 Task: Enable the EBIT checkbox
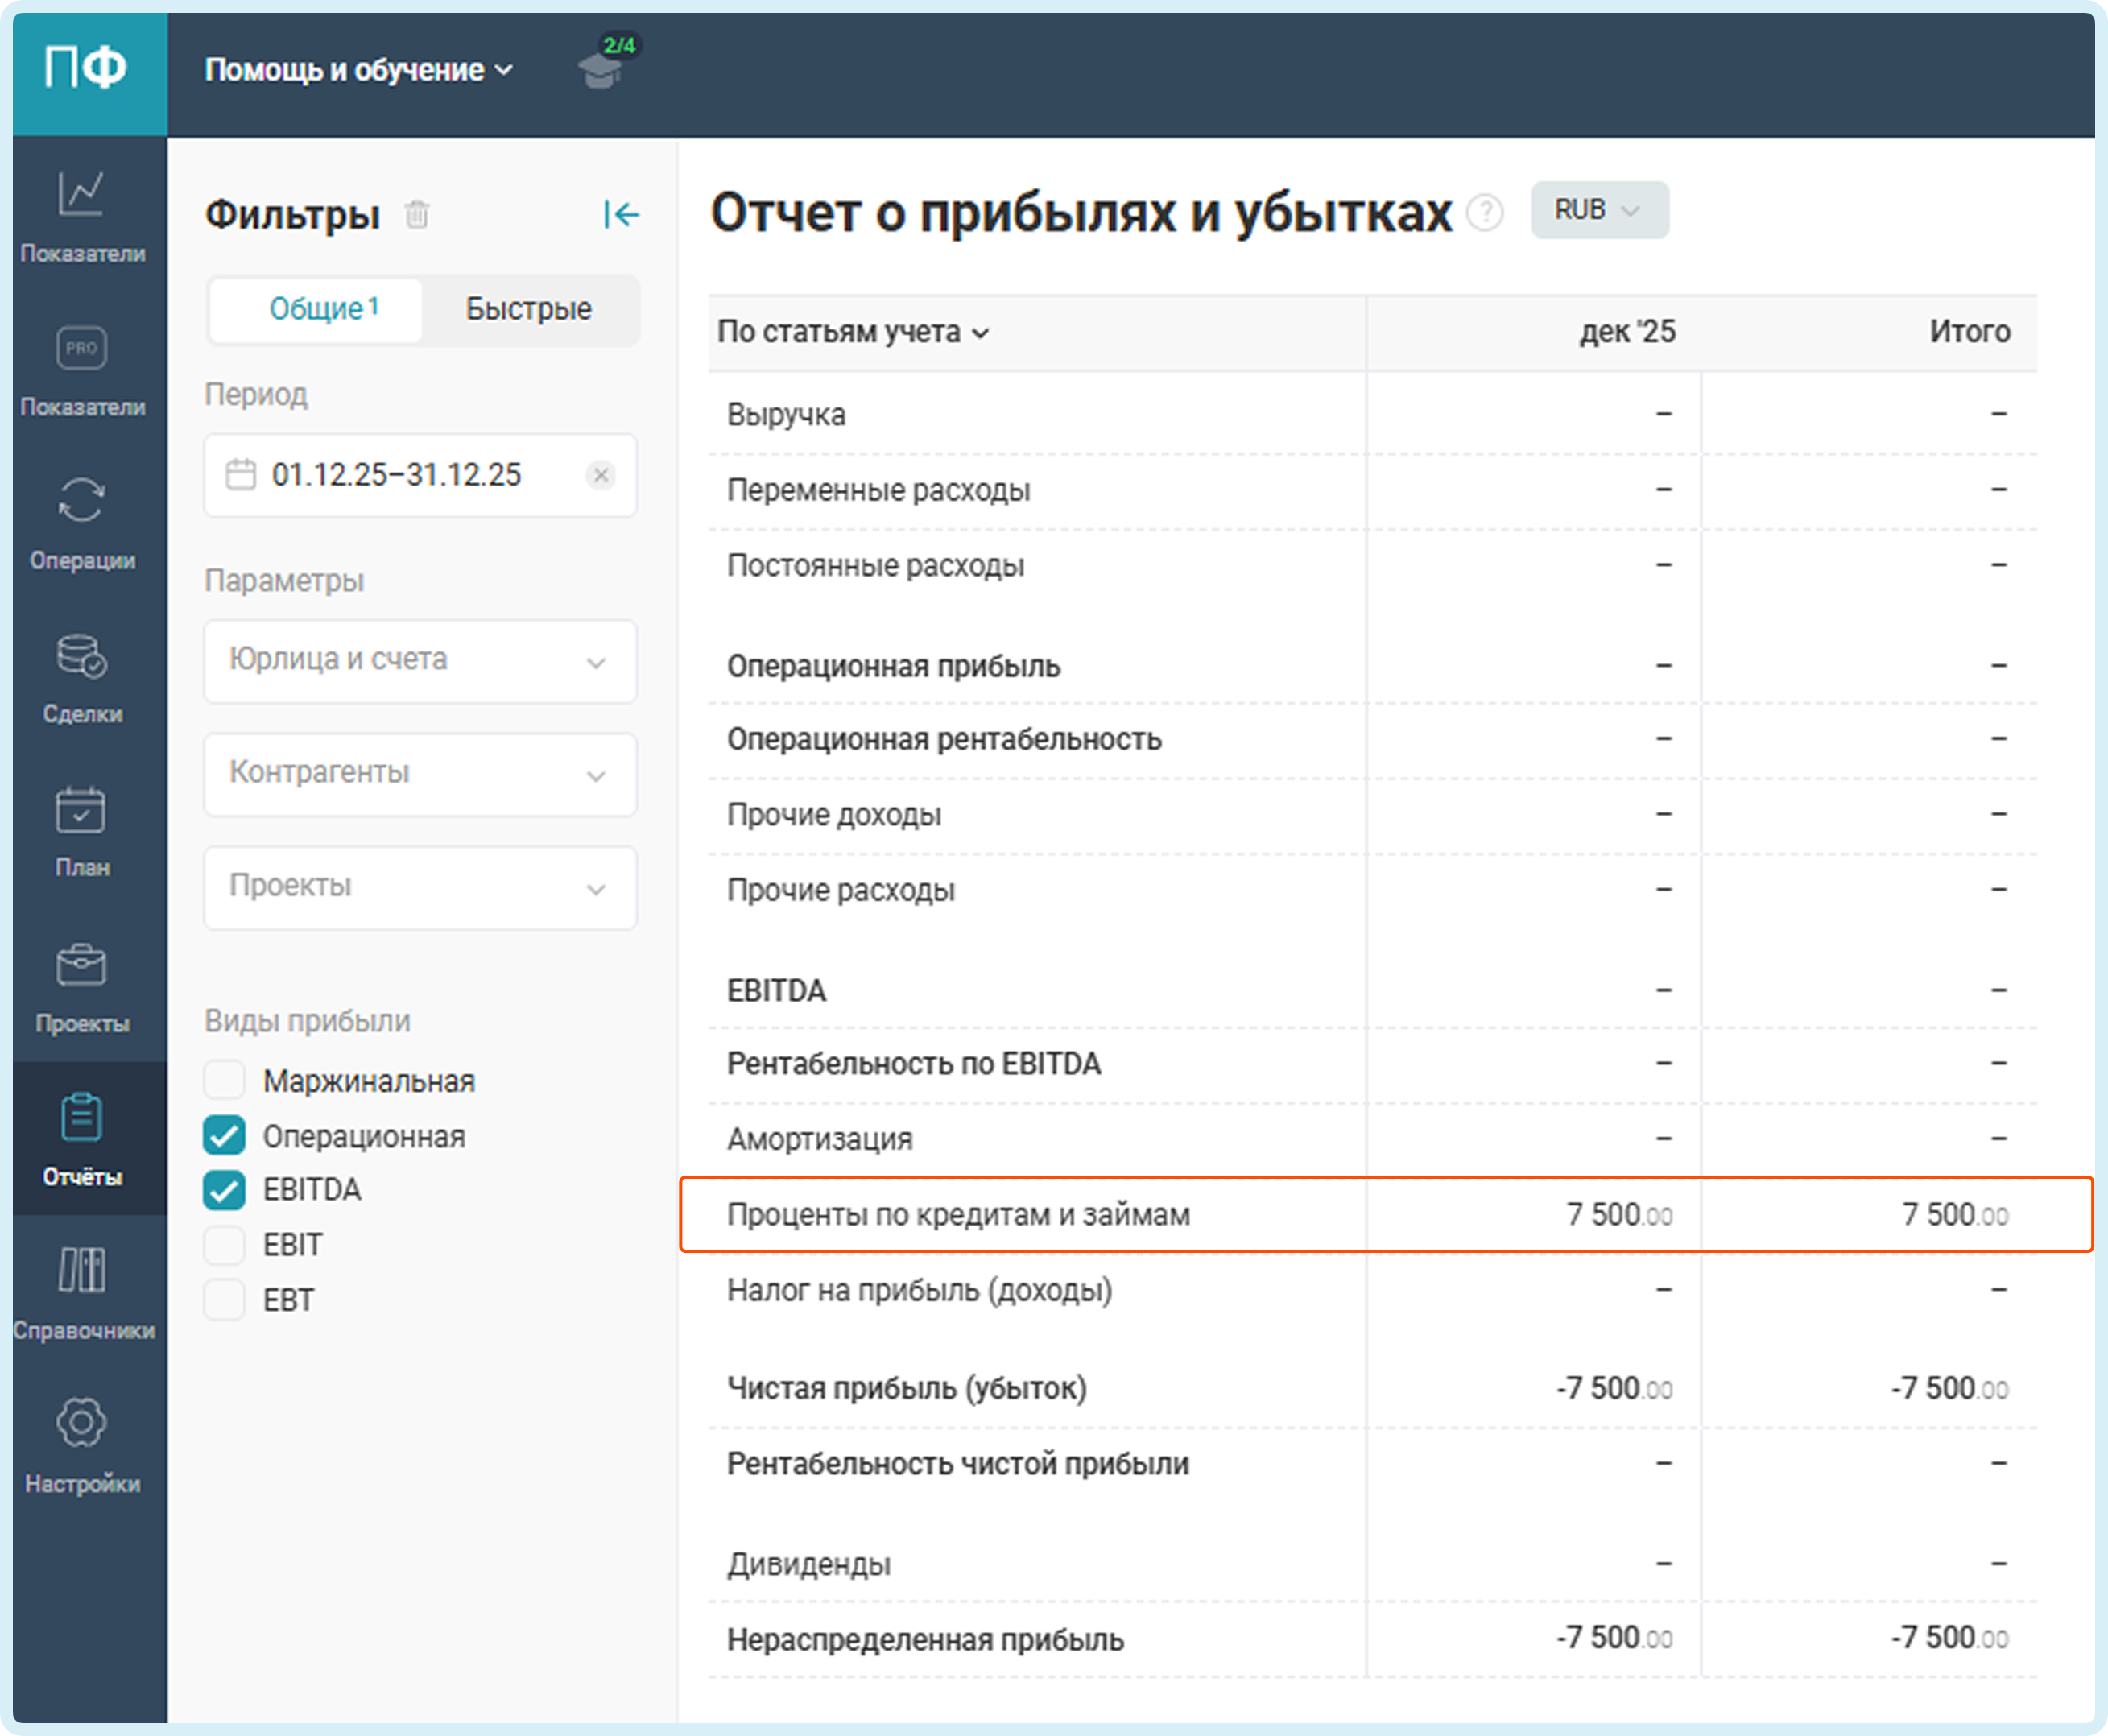pyautogui.click(x=225, y=1245)
